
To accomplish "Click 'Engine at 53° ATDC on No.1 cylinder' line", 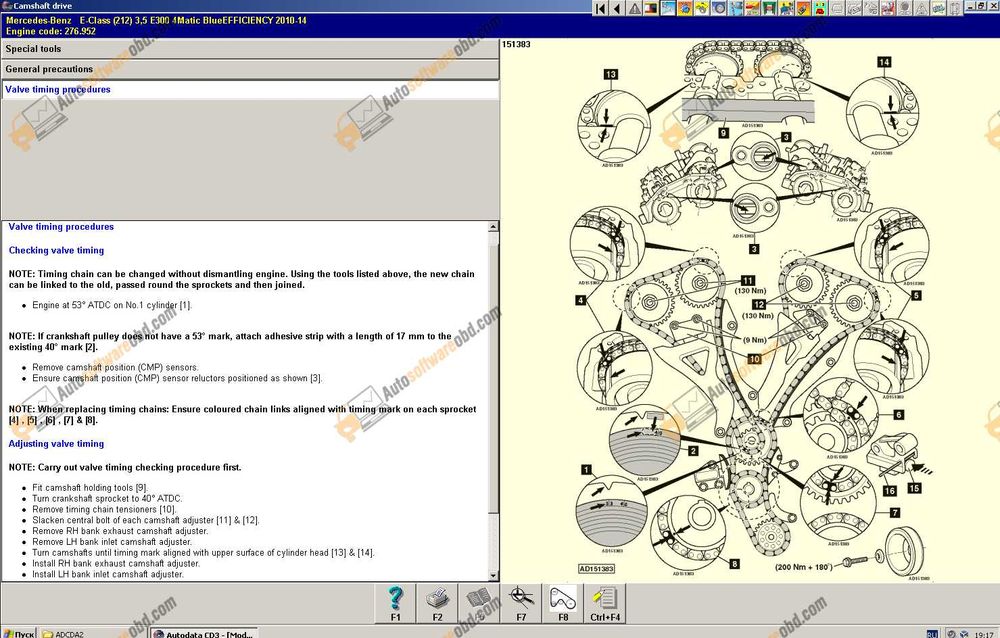I will click(x=112, y=306).
